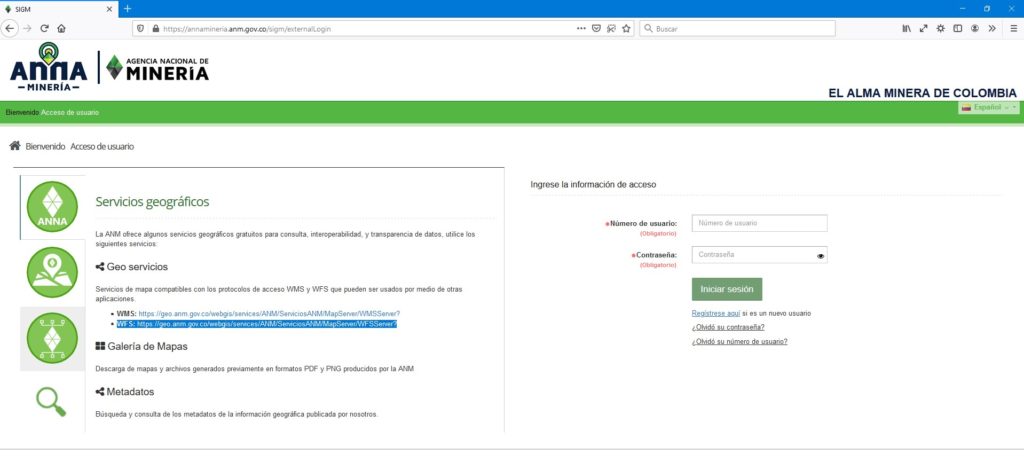Click the green magnifier search icon
1024x470 pixels.
click(x=51, y=401)
